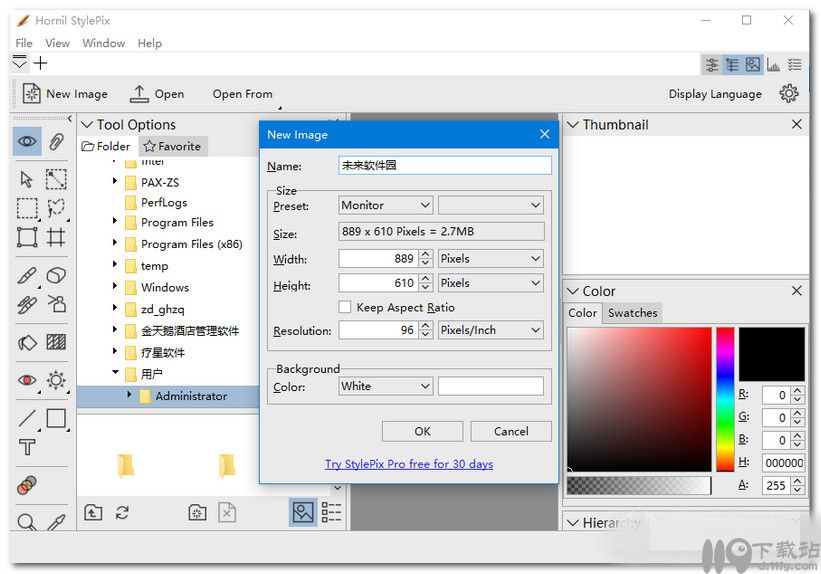Select the arrow pointer tool
Viewport: 821px width, 574px height.
coord(26,179)
